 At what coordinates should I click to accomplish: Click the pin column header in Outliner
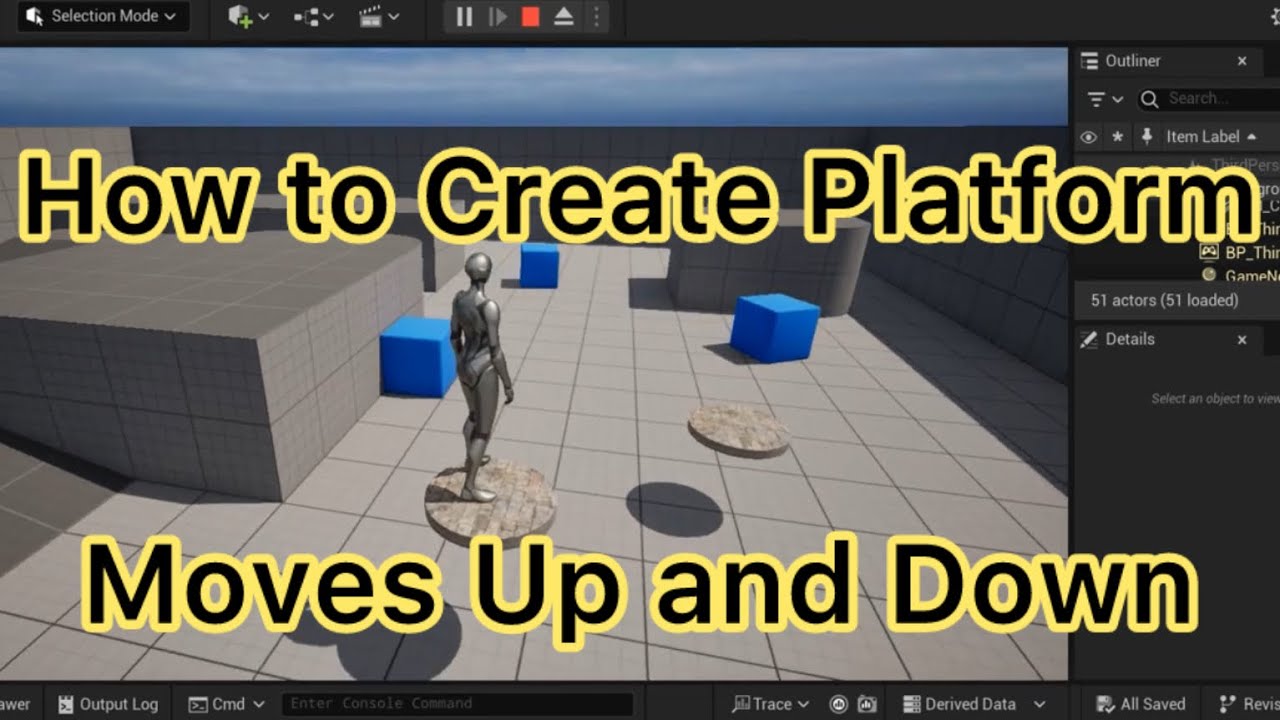click(x=1147, y=137)
